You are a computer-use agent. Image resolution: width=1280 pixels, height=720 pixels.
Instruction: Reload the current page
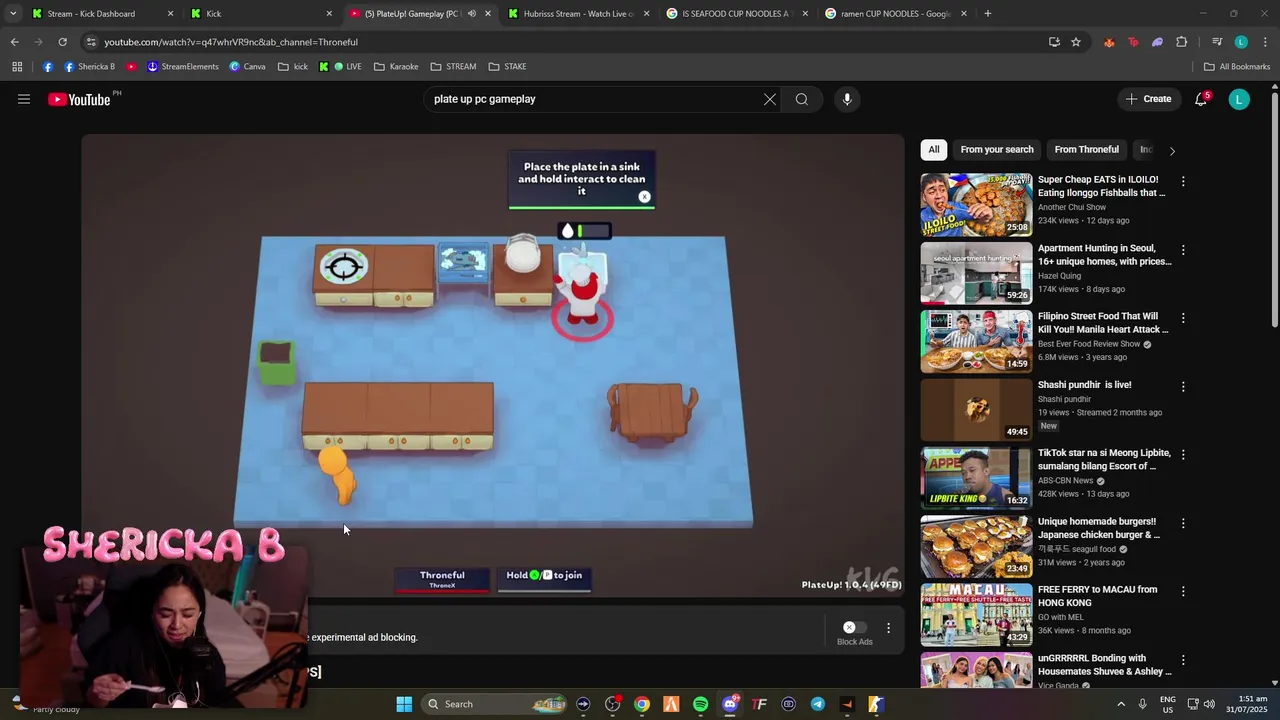(x=62, y=42)
